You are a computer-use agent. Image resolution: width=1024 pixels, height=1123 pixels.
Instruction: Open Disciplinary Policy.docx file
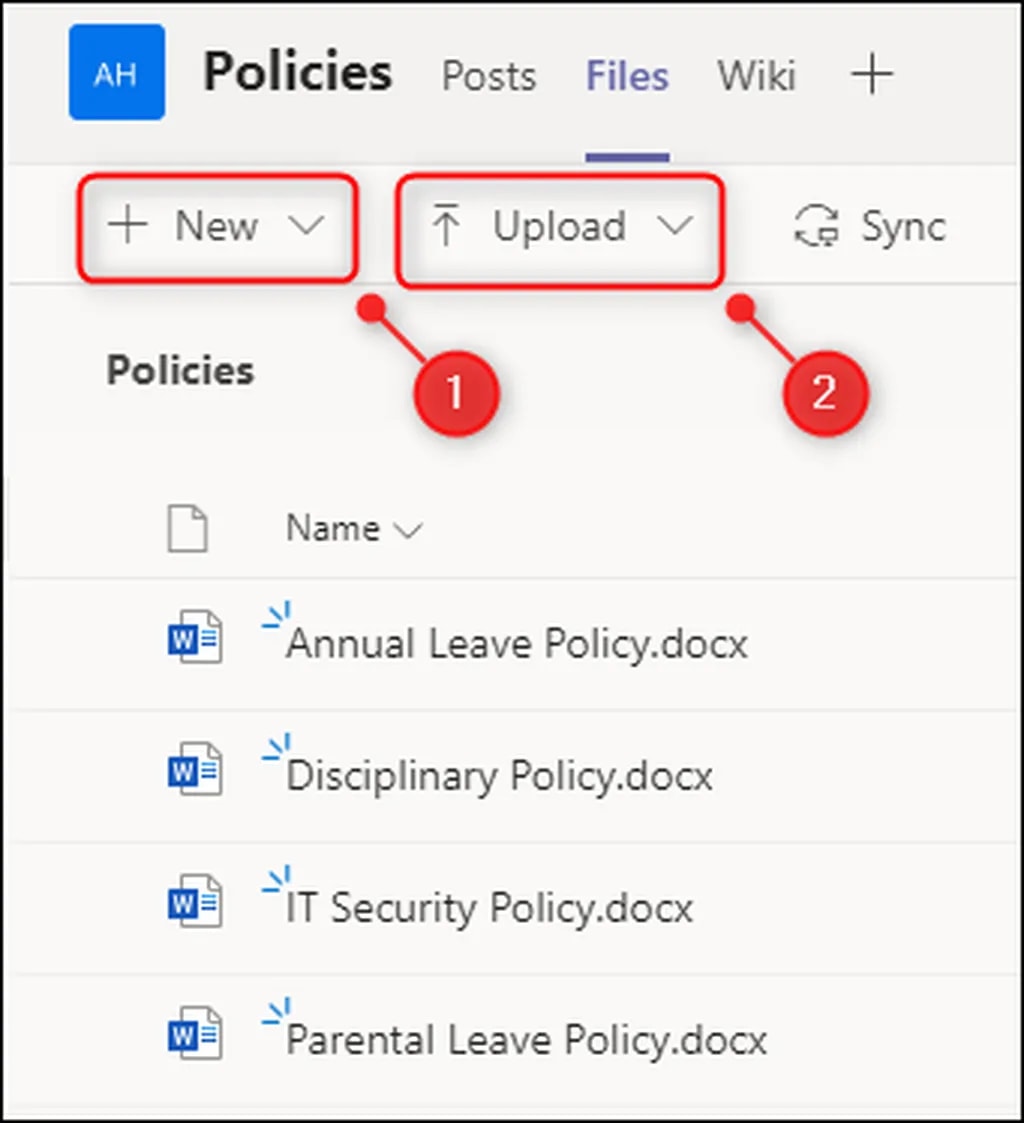(x=499, y=776)
